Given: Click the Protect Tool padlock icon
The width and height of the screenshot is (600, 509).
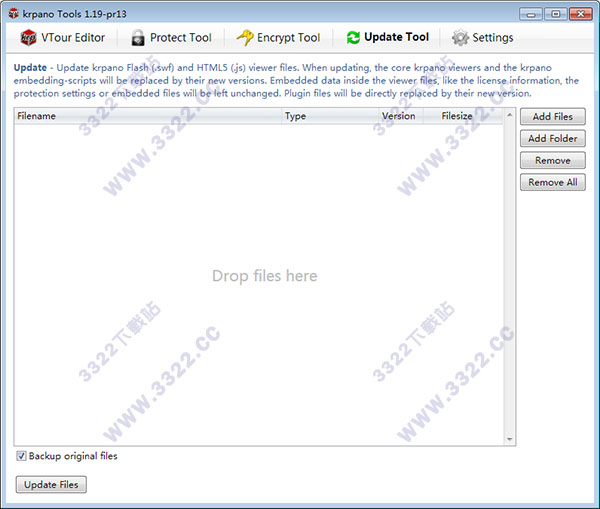Looking at the screenshot, I should click(x=138, y=38).
